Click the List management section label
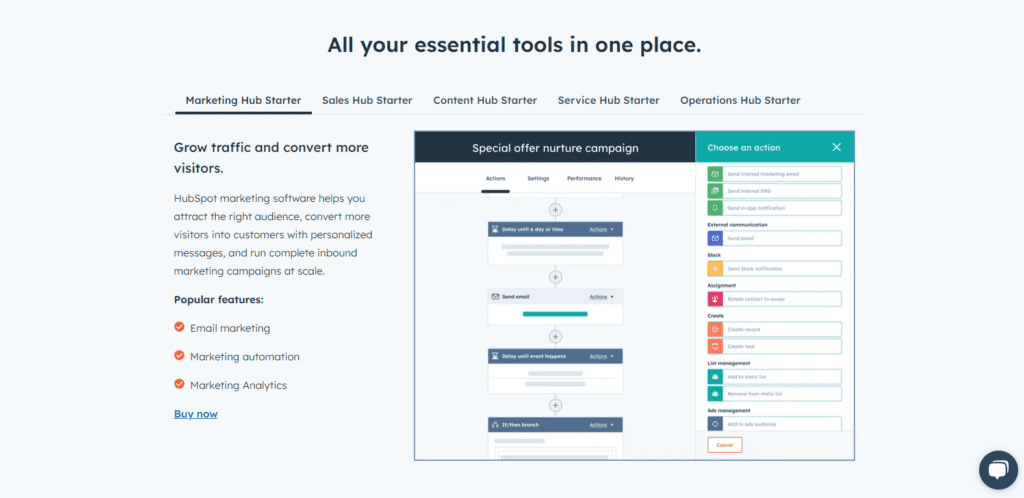The image size is (1024, 498). pyautogui.click(x=729, y=363)
